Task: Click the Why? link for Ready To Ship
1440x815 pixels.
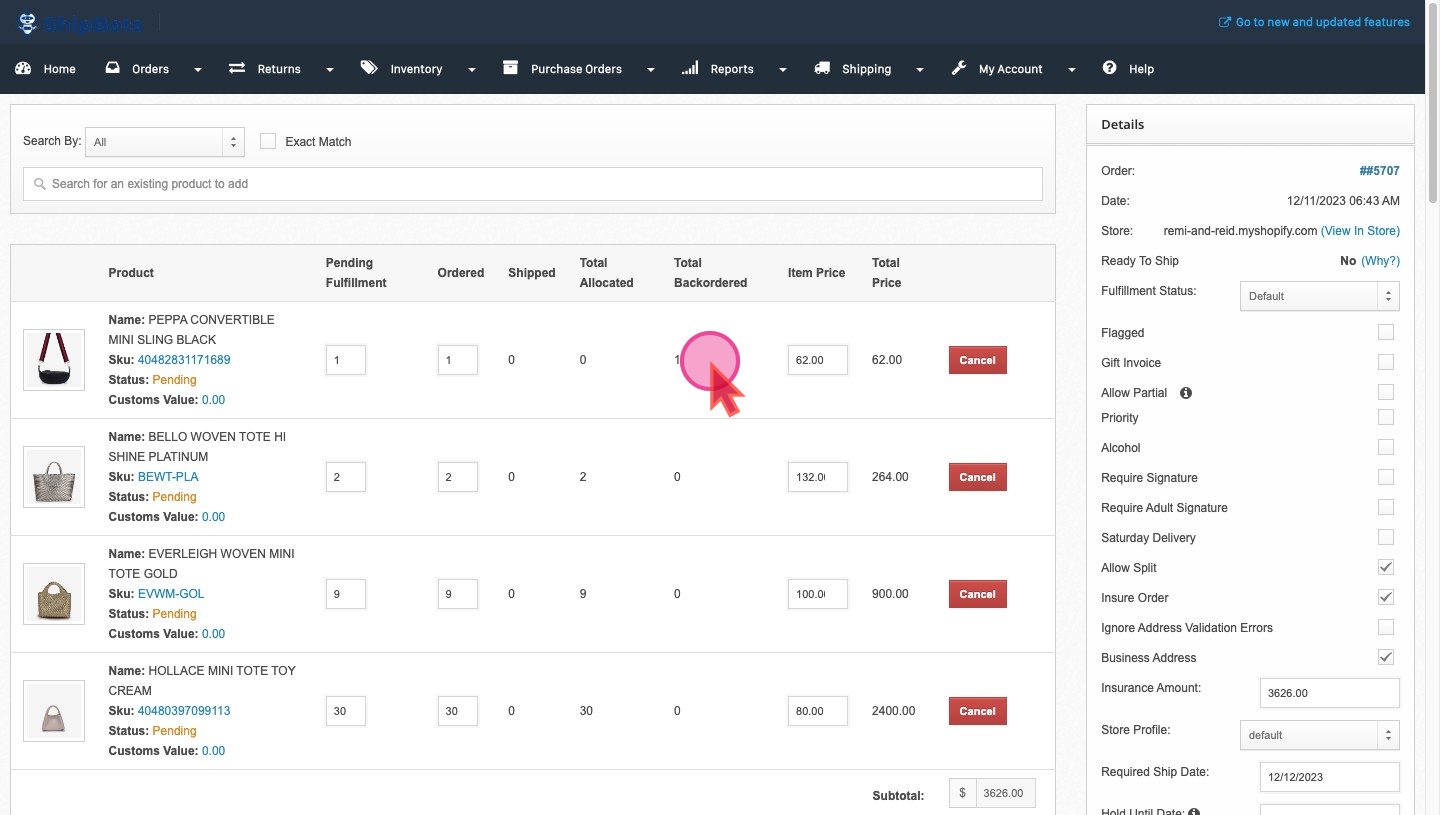Action: click(x=1380, y=261)
